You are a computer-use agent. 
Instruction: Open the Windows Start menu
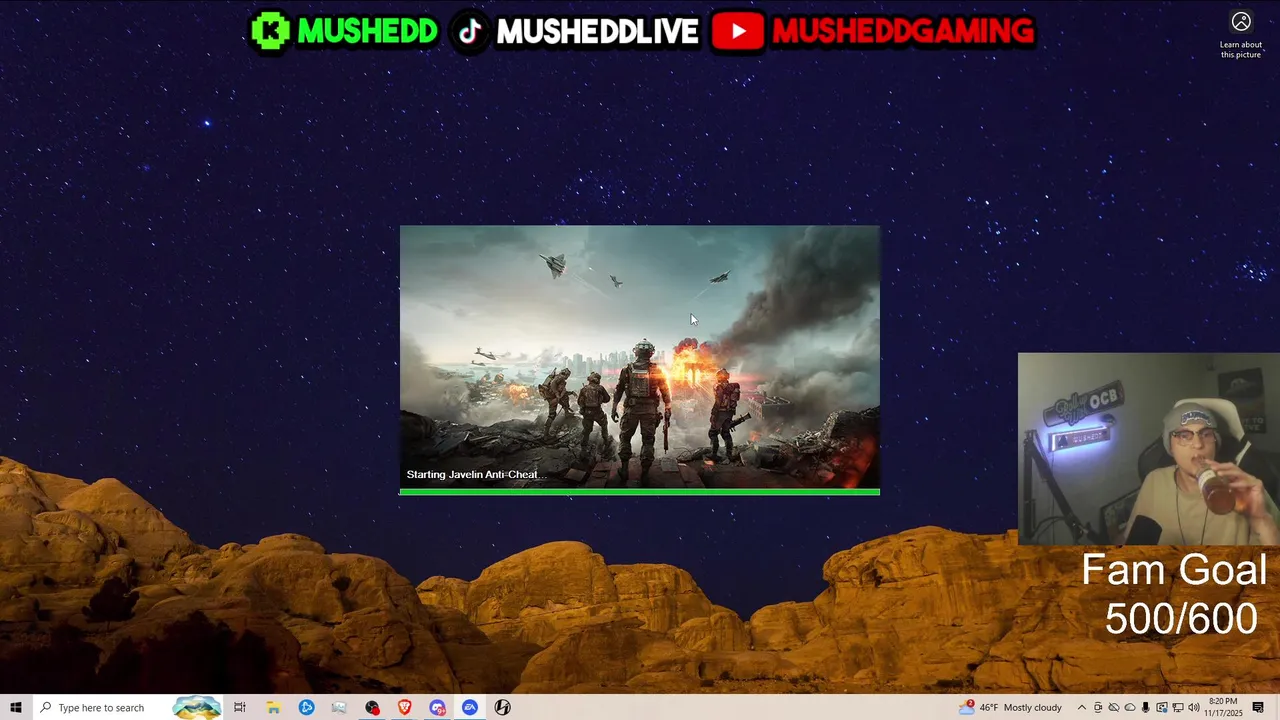tap(15, 707)
